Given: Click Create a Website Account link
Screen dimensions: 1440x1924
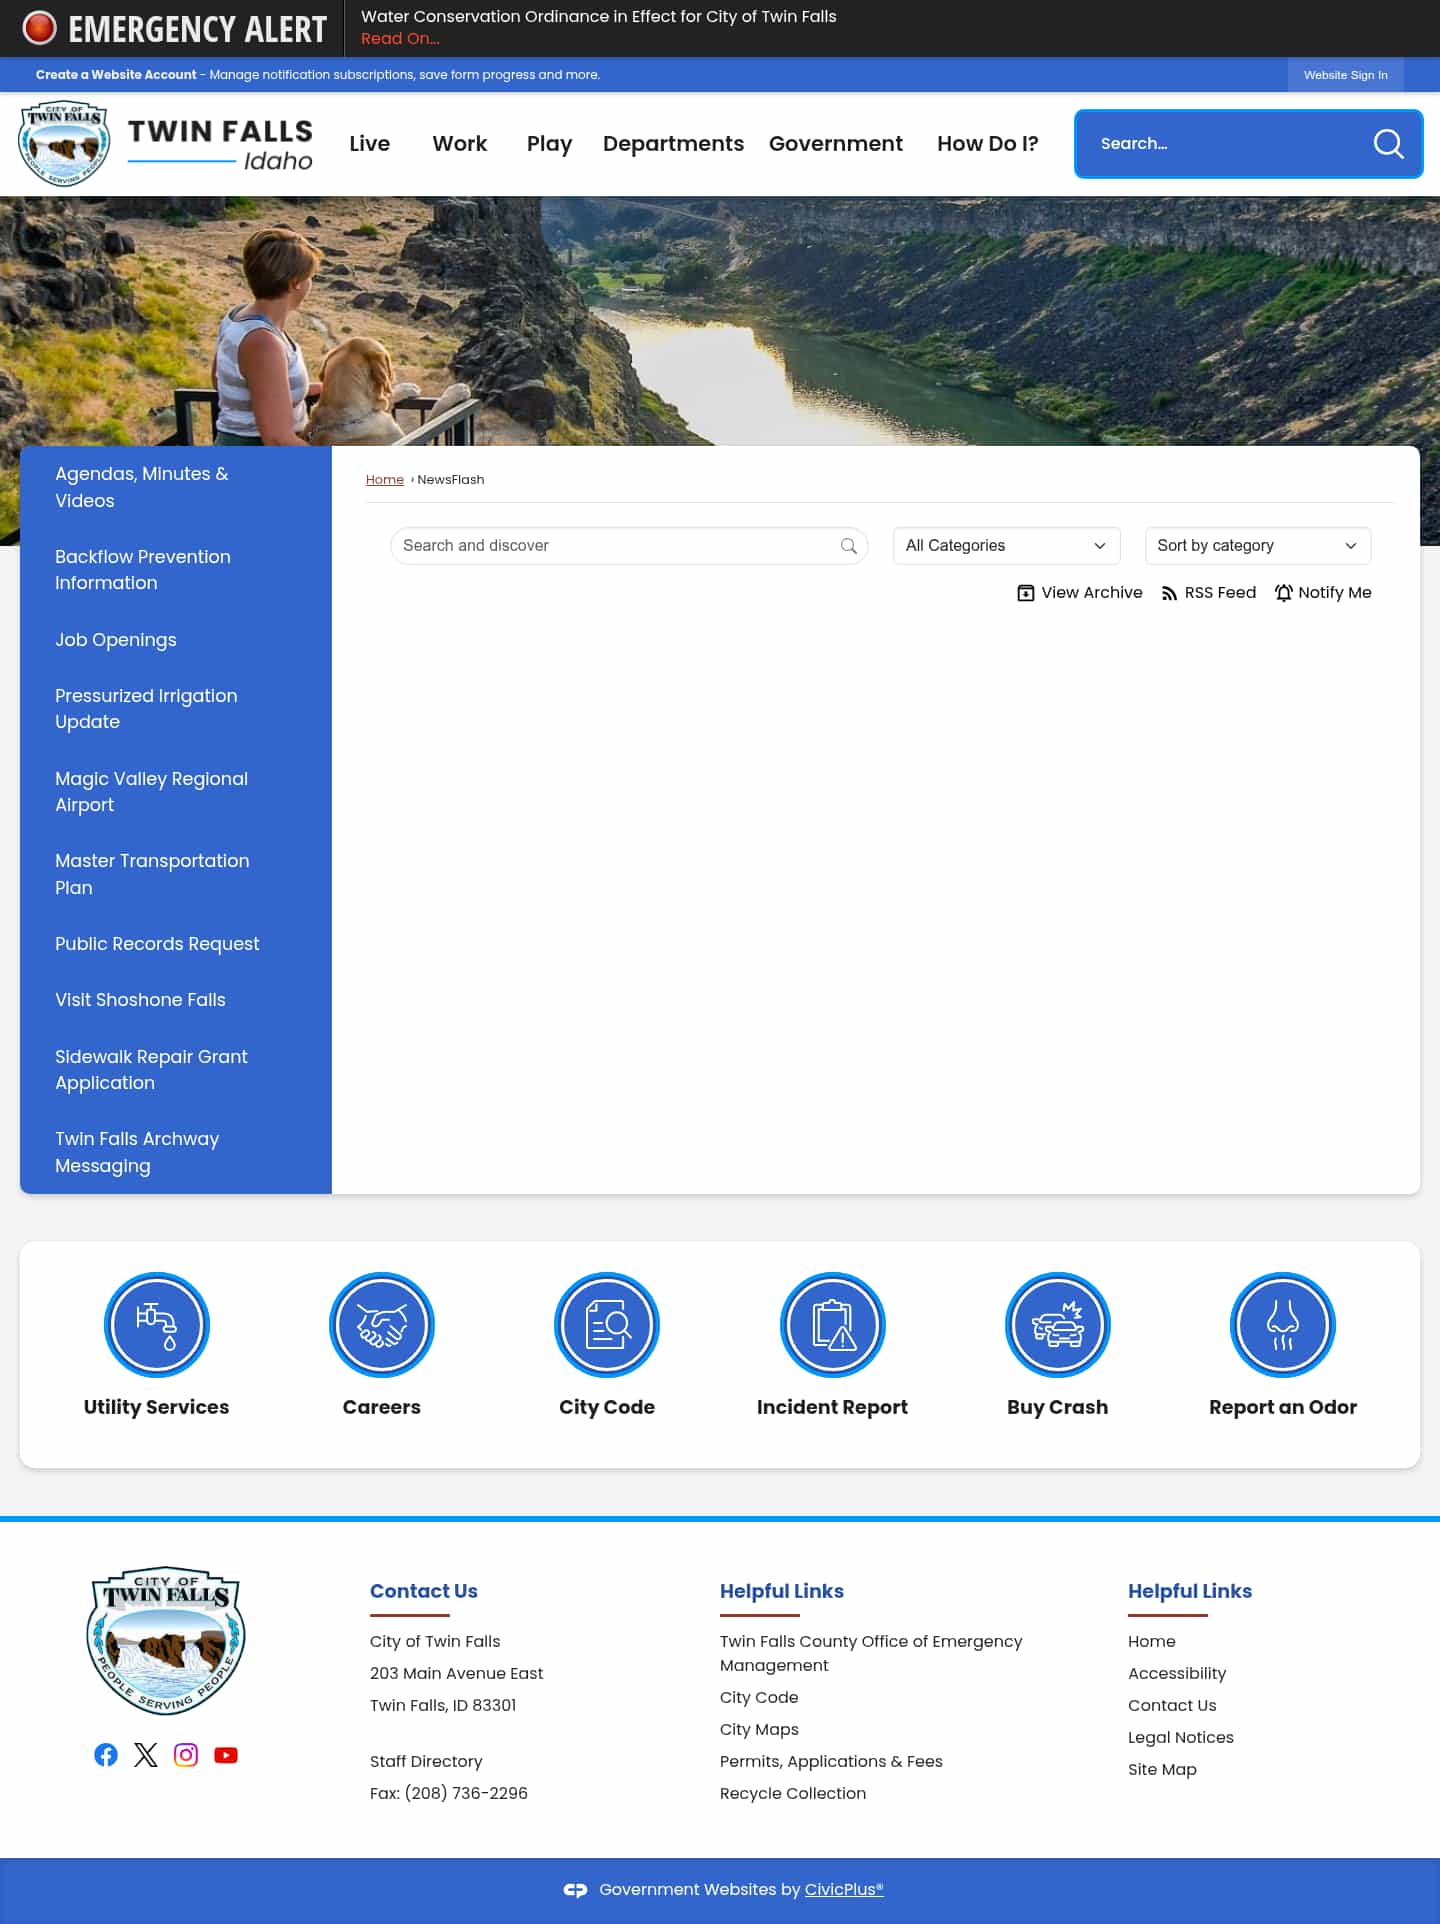Looking at the screenshot, I should 116,75.
